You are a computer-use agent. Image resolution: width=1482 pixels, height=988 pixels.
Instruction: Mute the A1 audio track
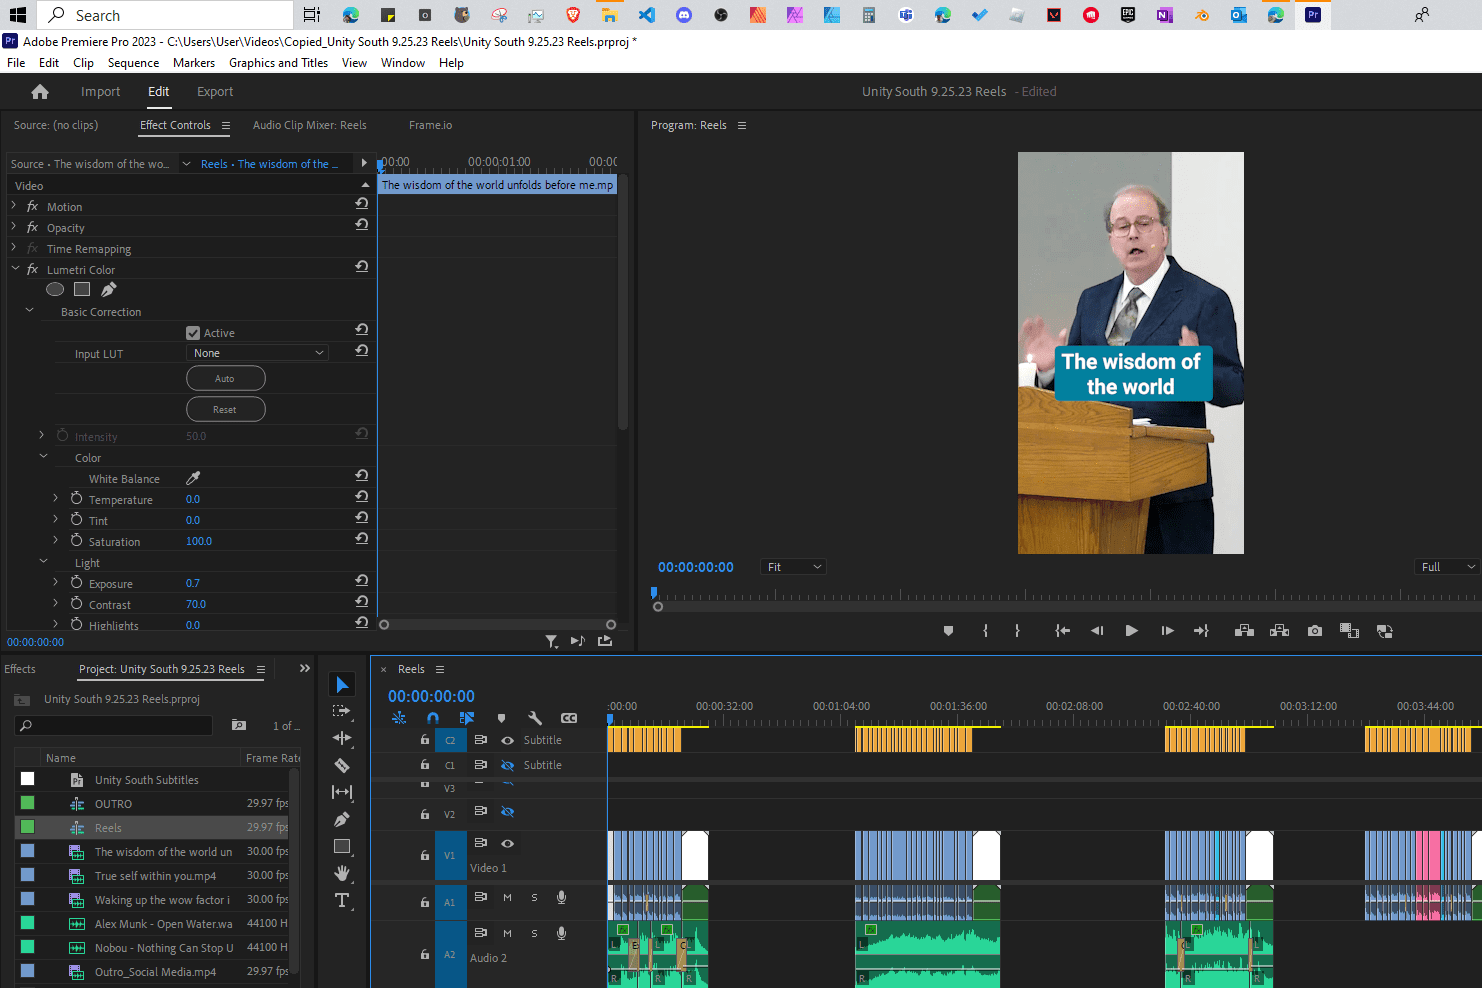pyautogui.click(x=507, y=898)
